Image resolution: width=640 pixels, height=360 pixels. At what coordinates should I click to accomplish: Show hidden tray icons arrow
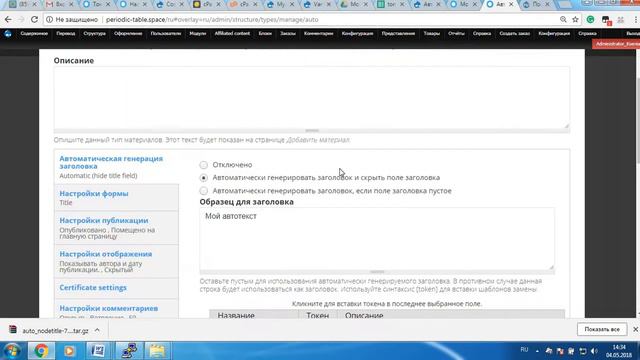(x=537, y=351)
